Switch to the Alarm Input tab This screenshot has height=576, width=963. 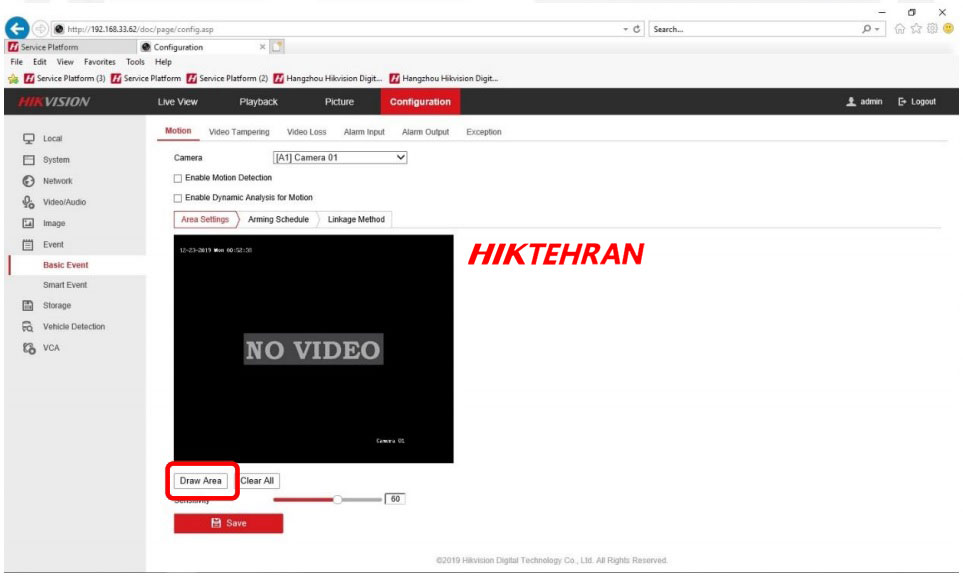tap(364, 132)
